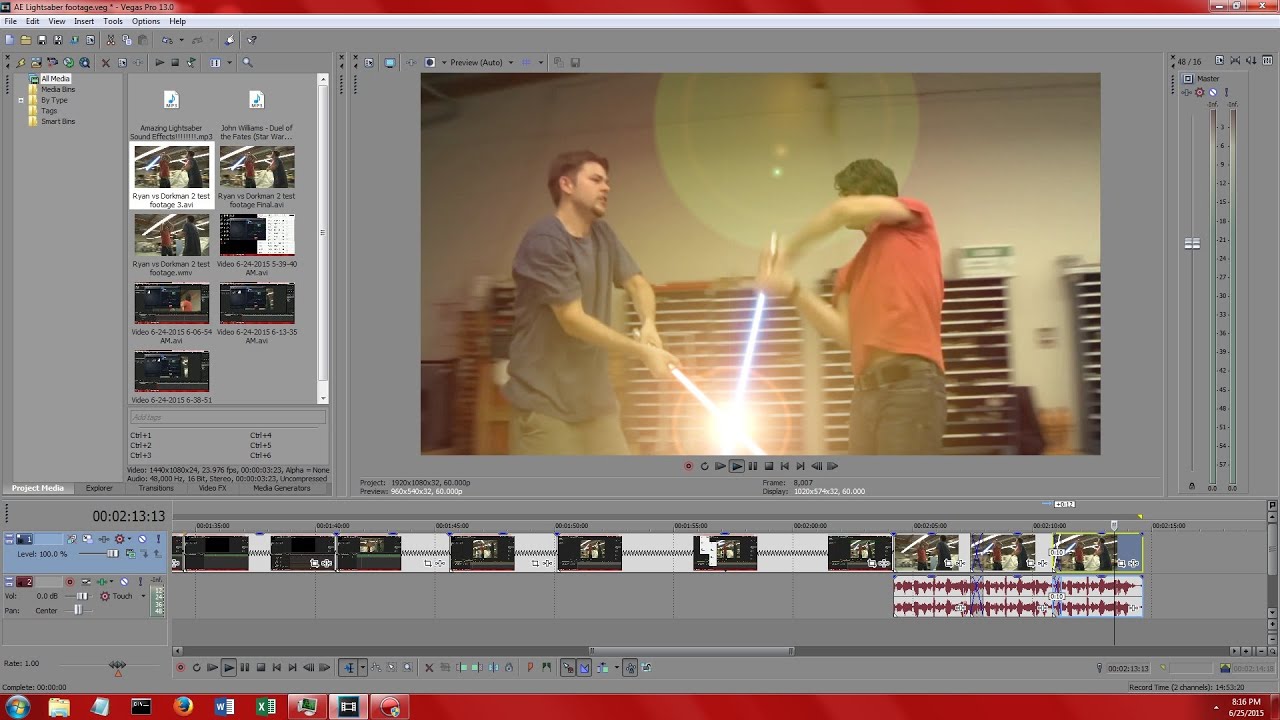Open the Touch automation mode dropdown
Screen dimensions: 1280x720
tap(143, 596)
